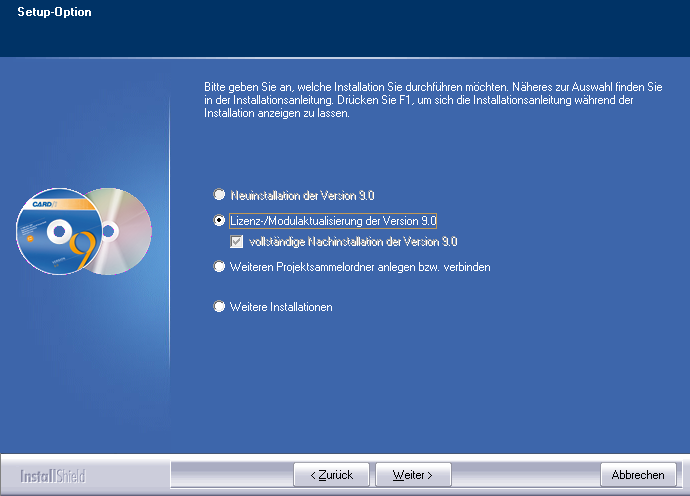The image size is (690, 496).
Task: Pick the Weitere Installationen radio button
Action: tap(219, 307)
